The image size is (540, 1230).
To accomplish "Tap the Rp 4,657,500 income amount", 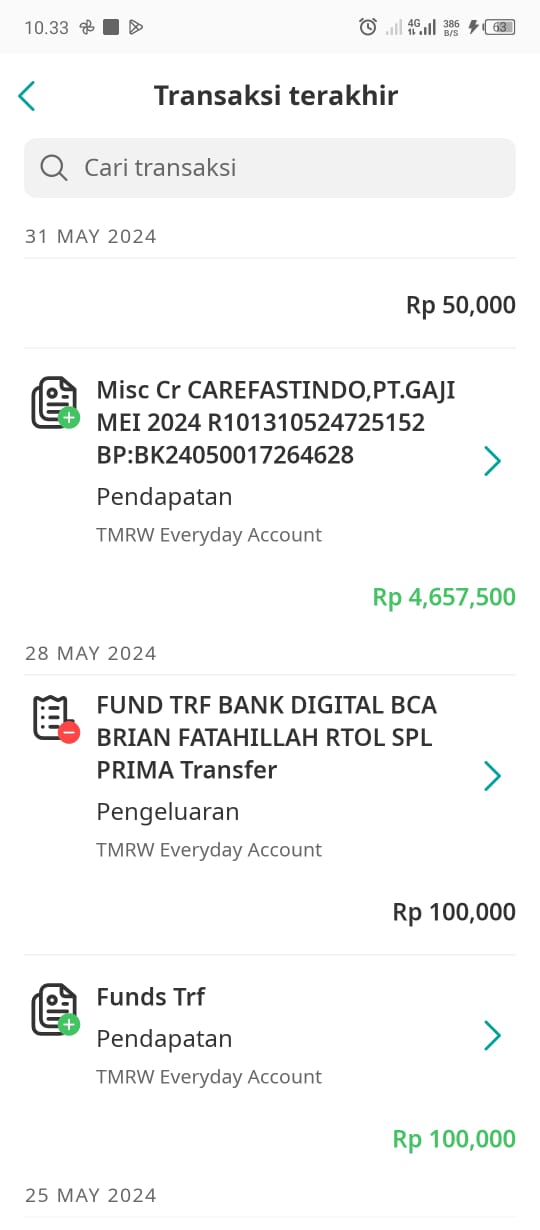I will pos(444,597).
